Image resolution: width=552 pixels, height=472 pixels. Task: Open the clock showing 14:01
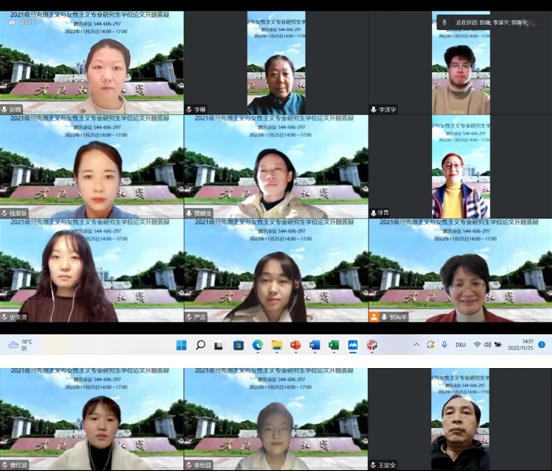520,345
